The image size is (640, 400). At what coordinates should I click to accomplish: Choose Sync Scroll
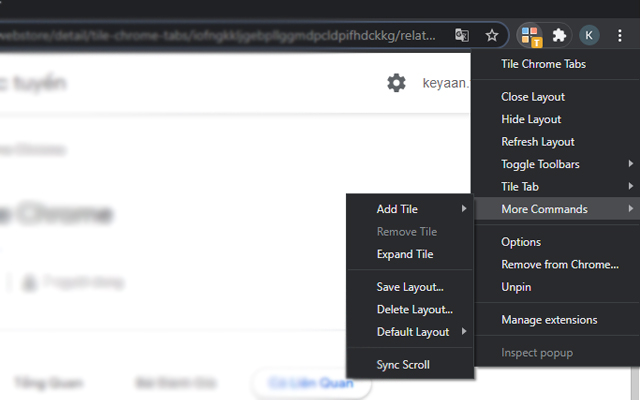click(410, 365)
